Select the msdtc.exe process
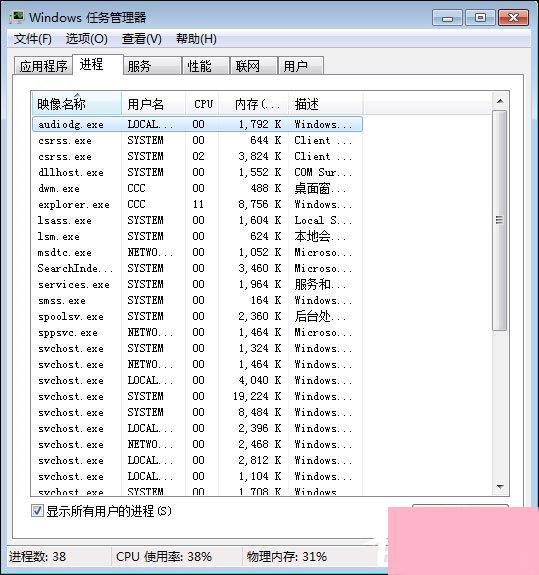 pyautogui.click(x=197, y=252)
